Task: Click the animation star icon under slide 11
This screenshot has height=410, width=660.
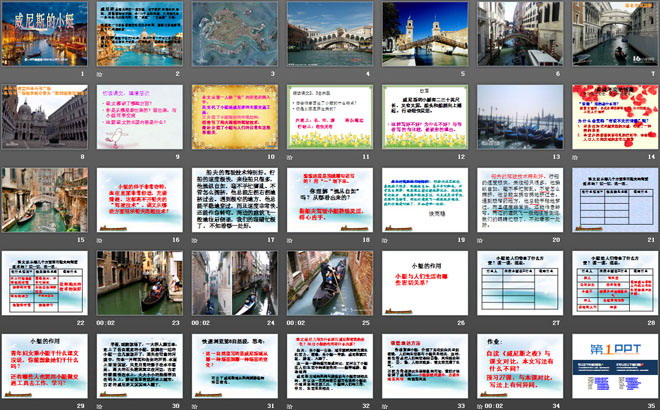Action: tap(290, 157)
